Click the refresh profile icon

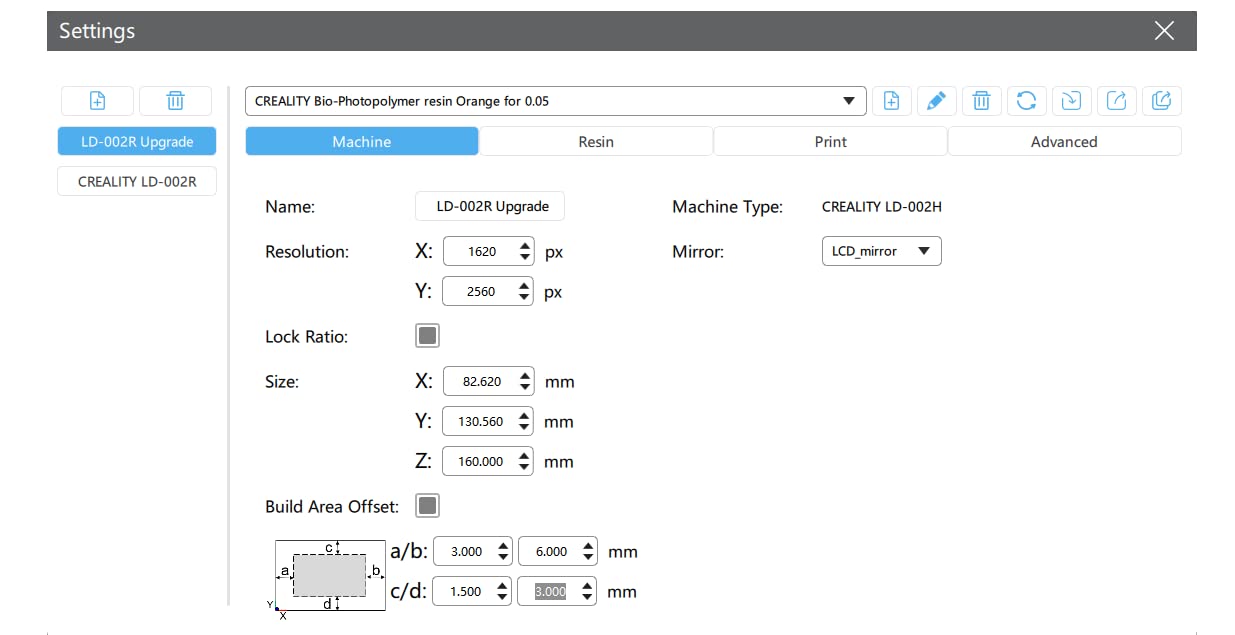click(x=1026, y=100)
